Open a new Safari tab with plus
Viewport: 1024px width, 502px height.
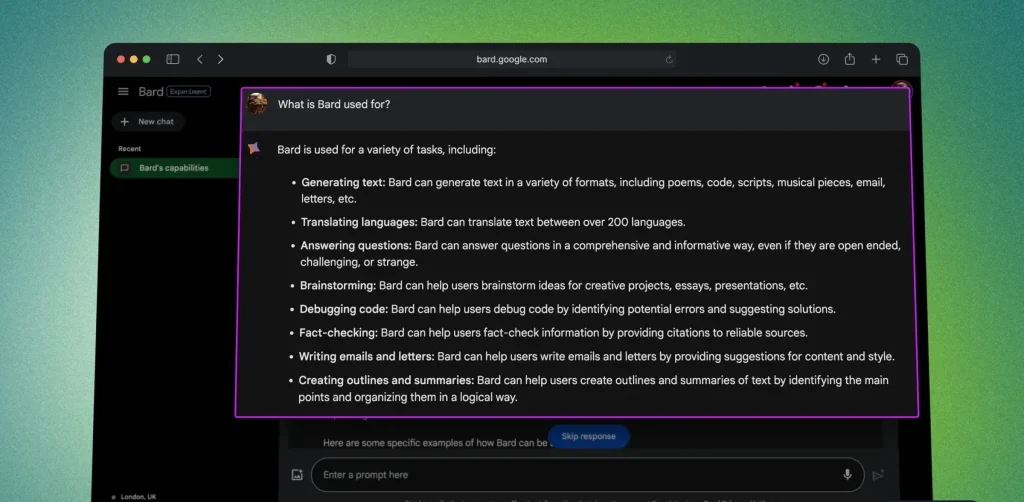[x=876, y=59]
